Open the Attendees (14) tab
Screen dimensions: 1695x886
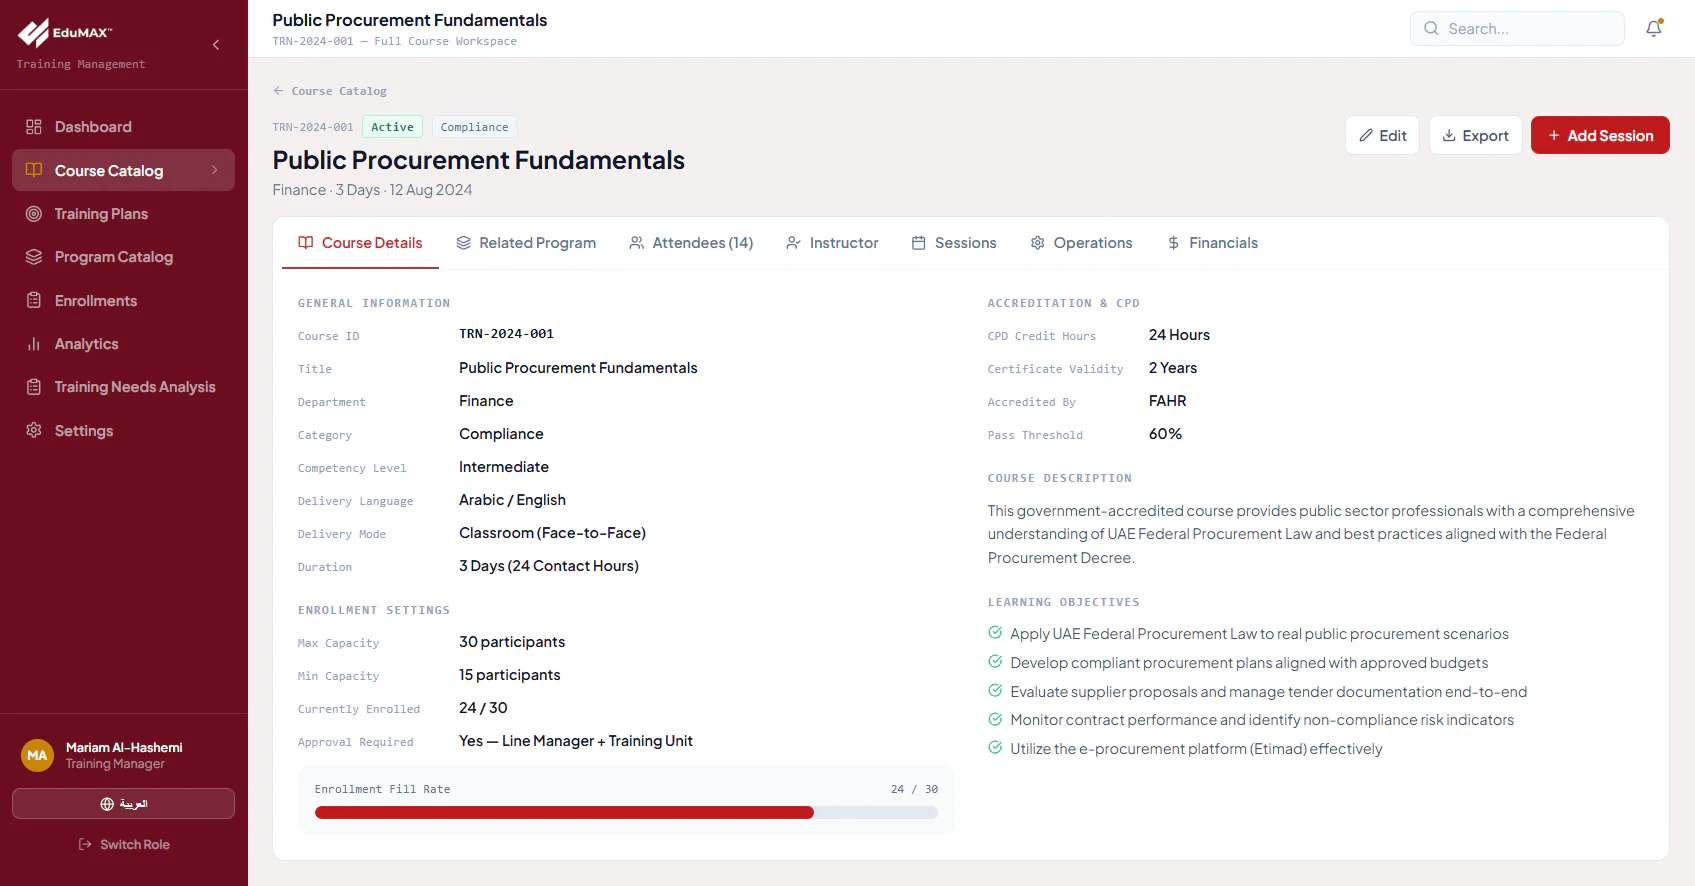pos(691,243)
